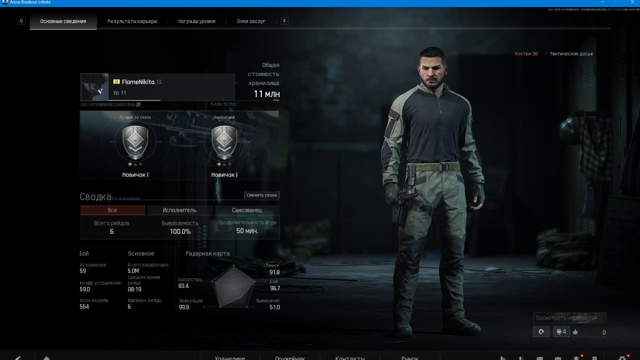The image size is (640, 360).
Task: Click the Сменить сезон button
Action: pyautogui.click(x=262, y=195)
